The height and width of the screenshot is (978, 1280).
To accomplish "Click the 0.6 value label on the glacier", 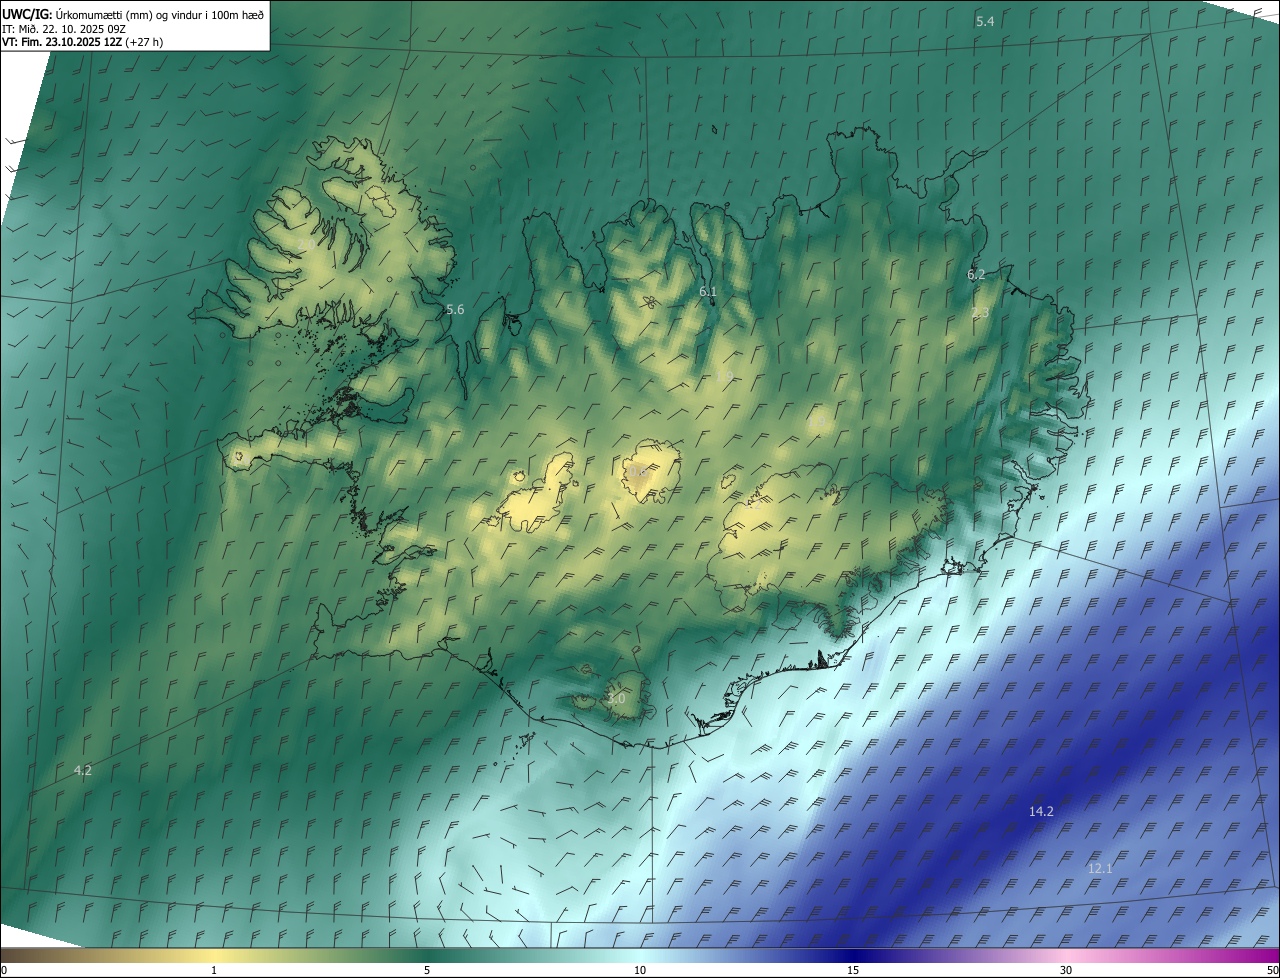I will (637, 473).
